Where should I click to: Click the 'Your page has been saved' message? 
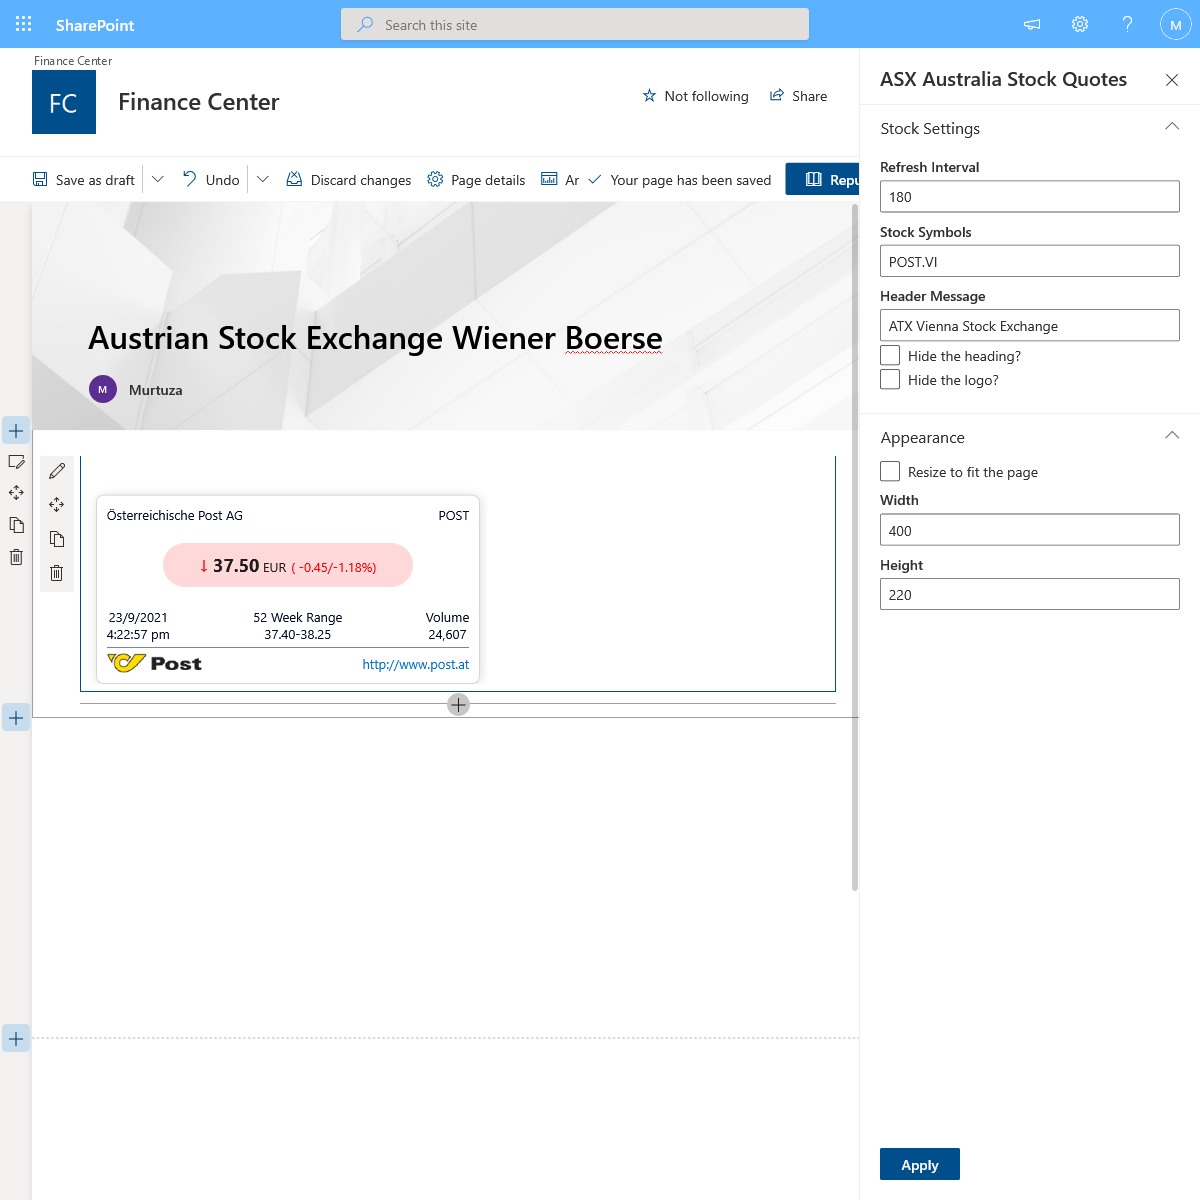coord(691,180)
